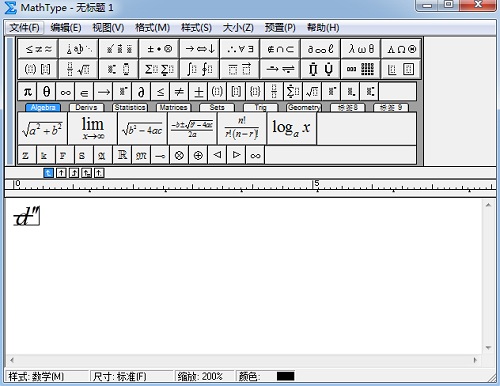Insert the log base a of x expression
Viewport: 500px width, 386px height.
coord(292,128)
